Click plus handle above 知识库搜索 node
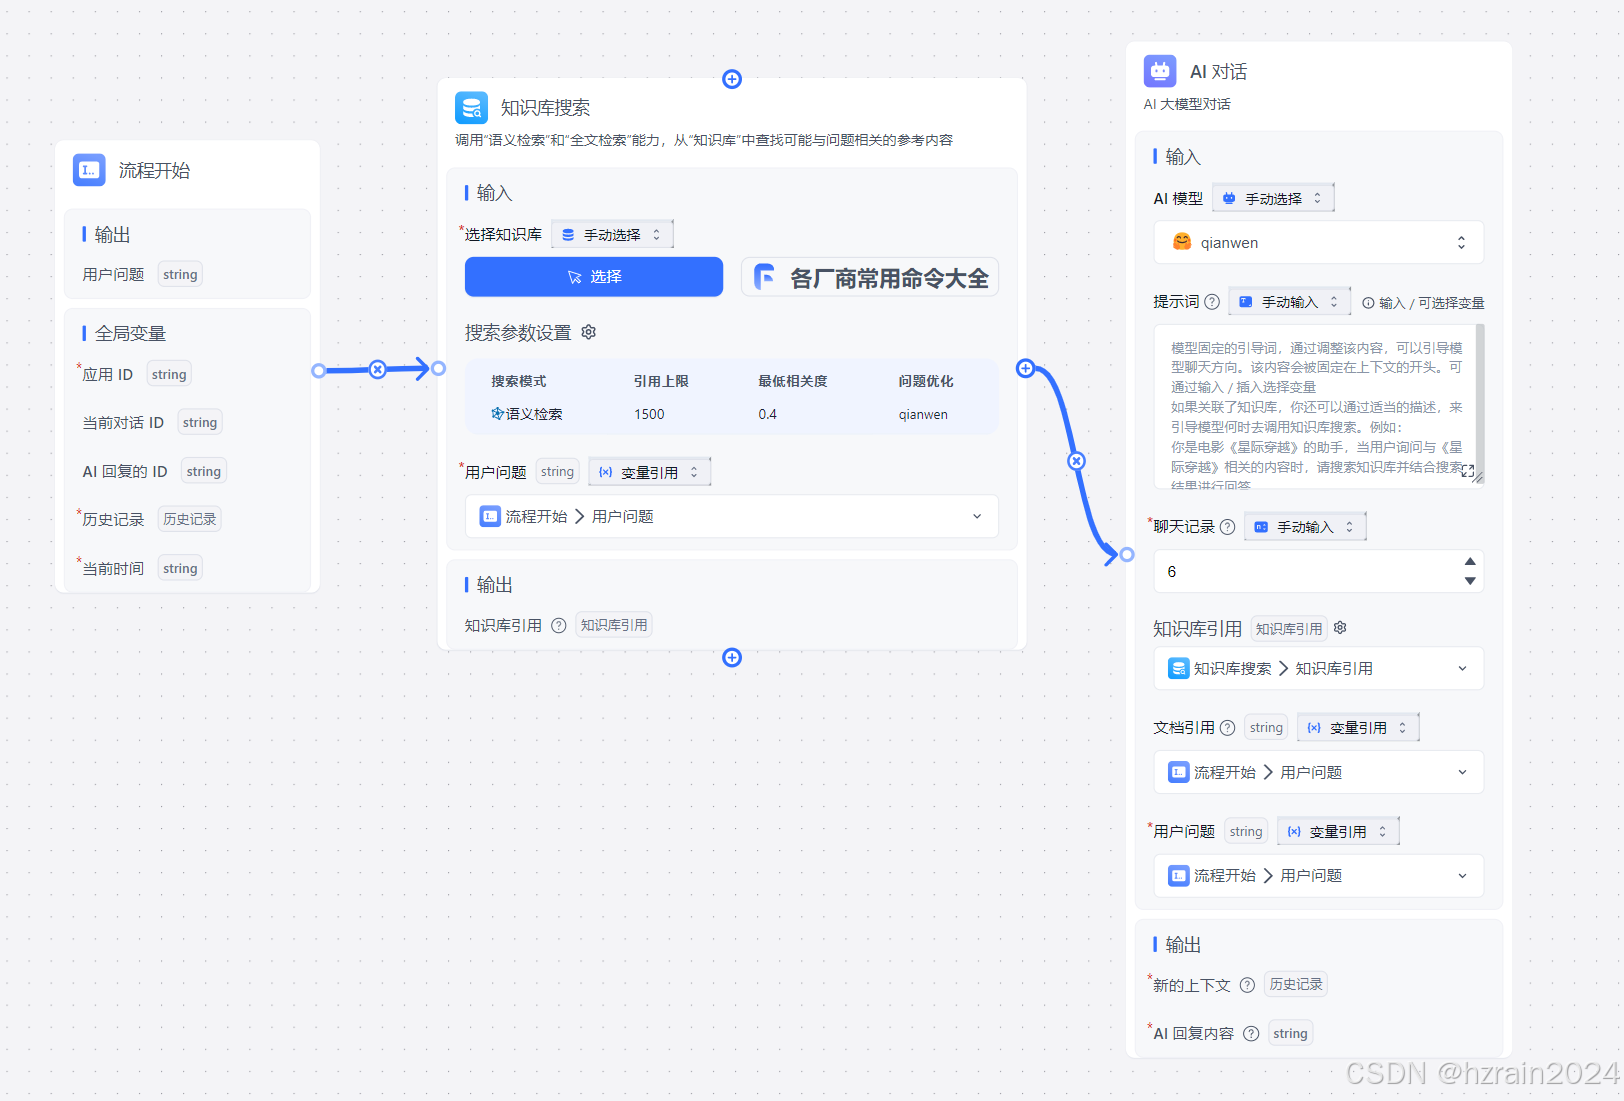The height and width of the screenshot is (1101, 1624). coord(732,79)
